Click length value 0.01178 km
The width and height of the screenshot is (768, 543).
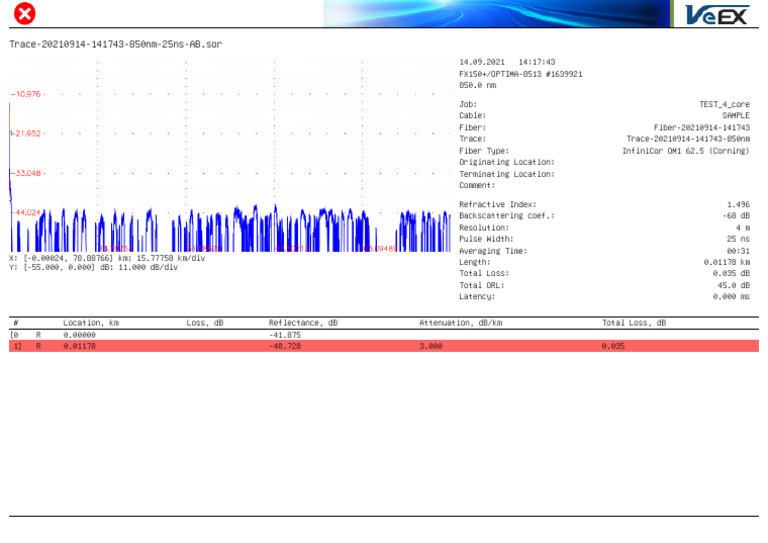click(x=727, y=262)
